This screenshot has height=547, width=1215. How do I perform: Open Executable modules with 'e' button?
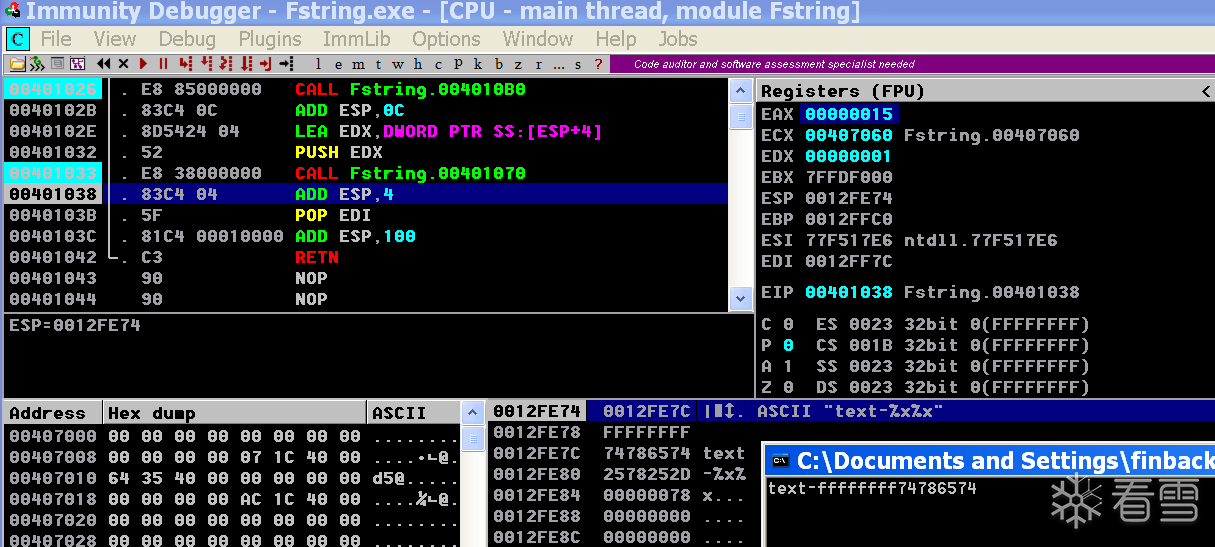338,64
